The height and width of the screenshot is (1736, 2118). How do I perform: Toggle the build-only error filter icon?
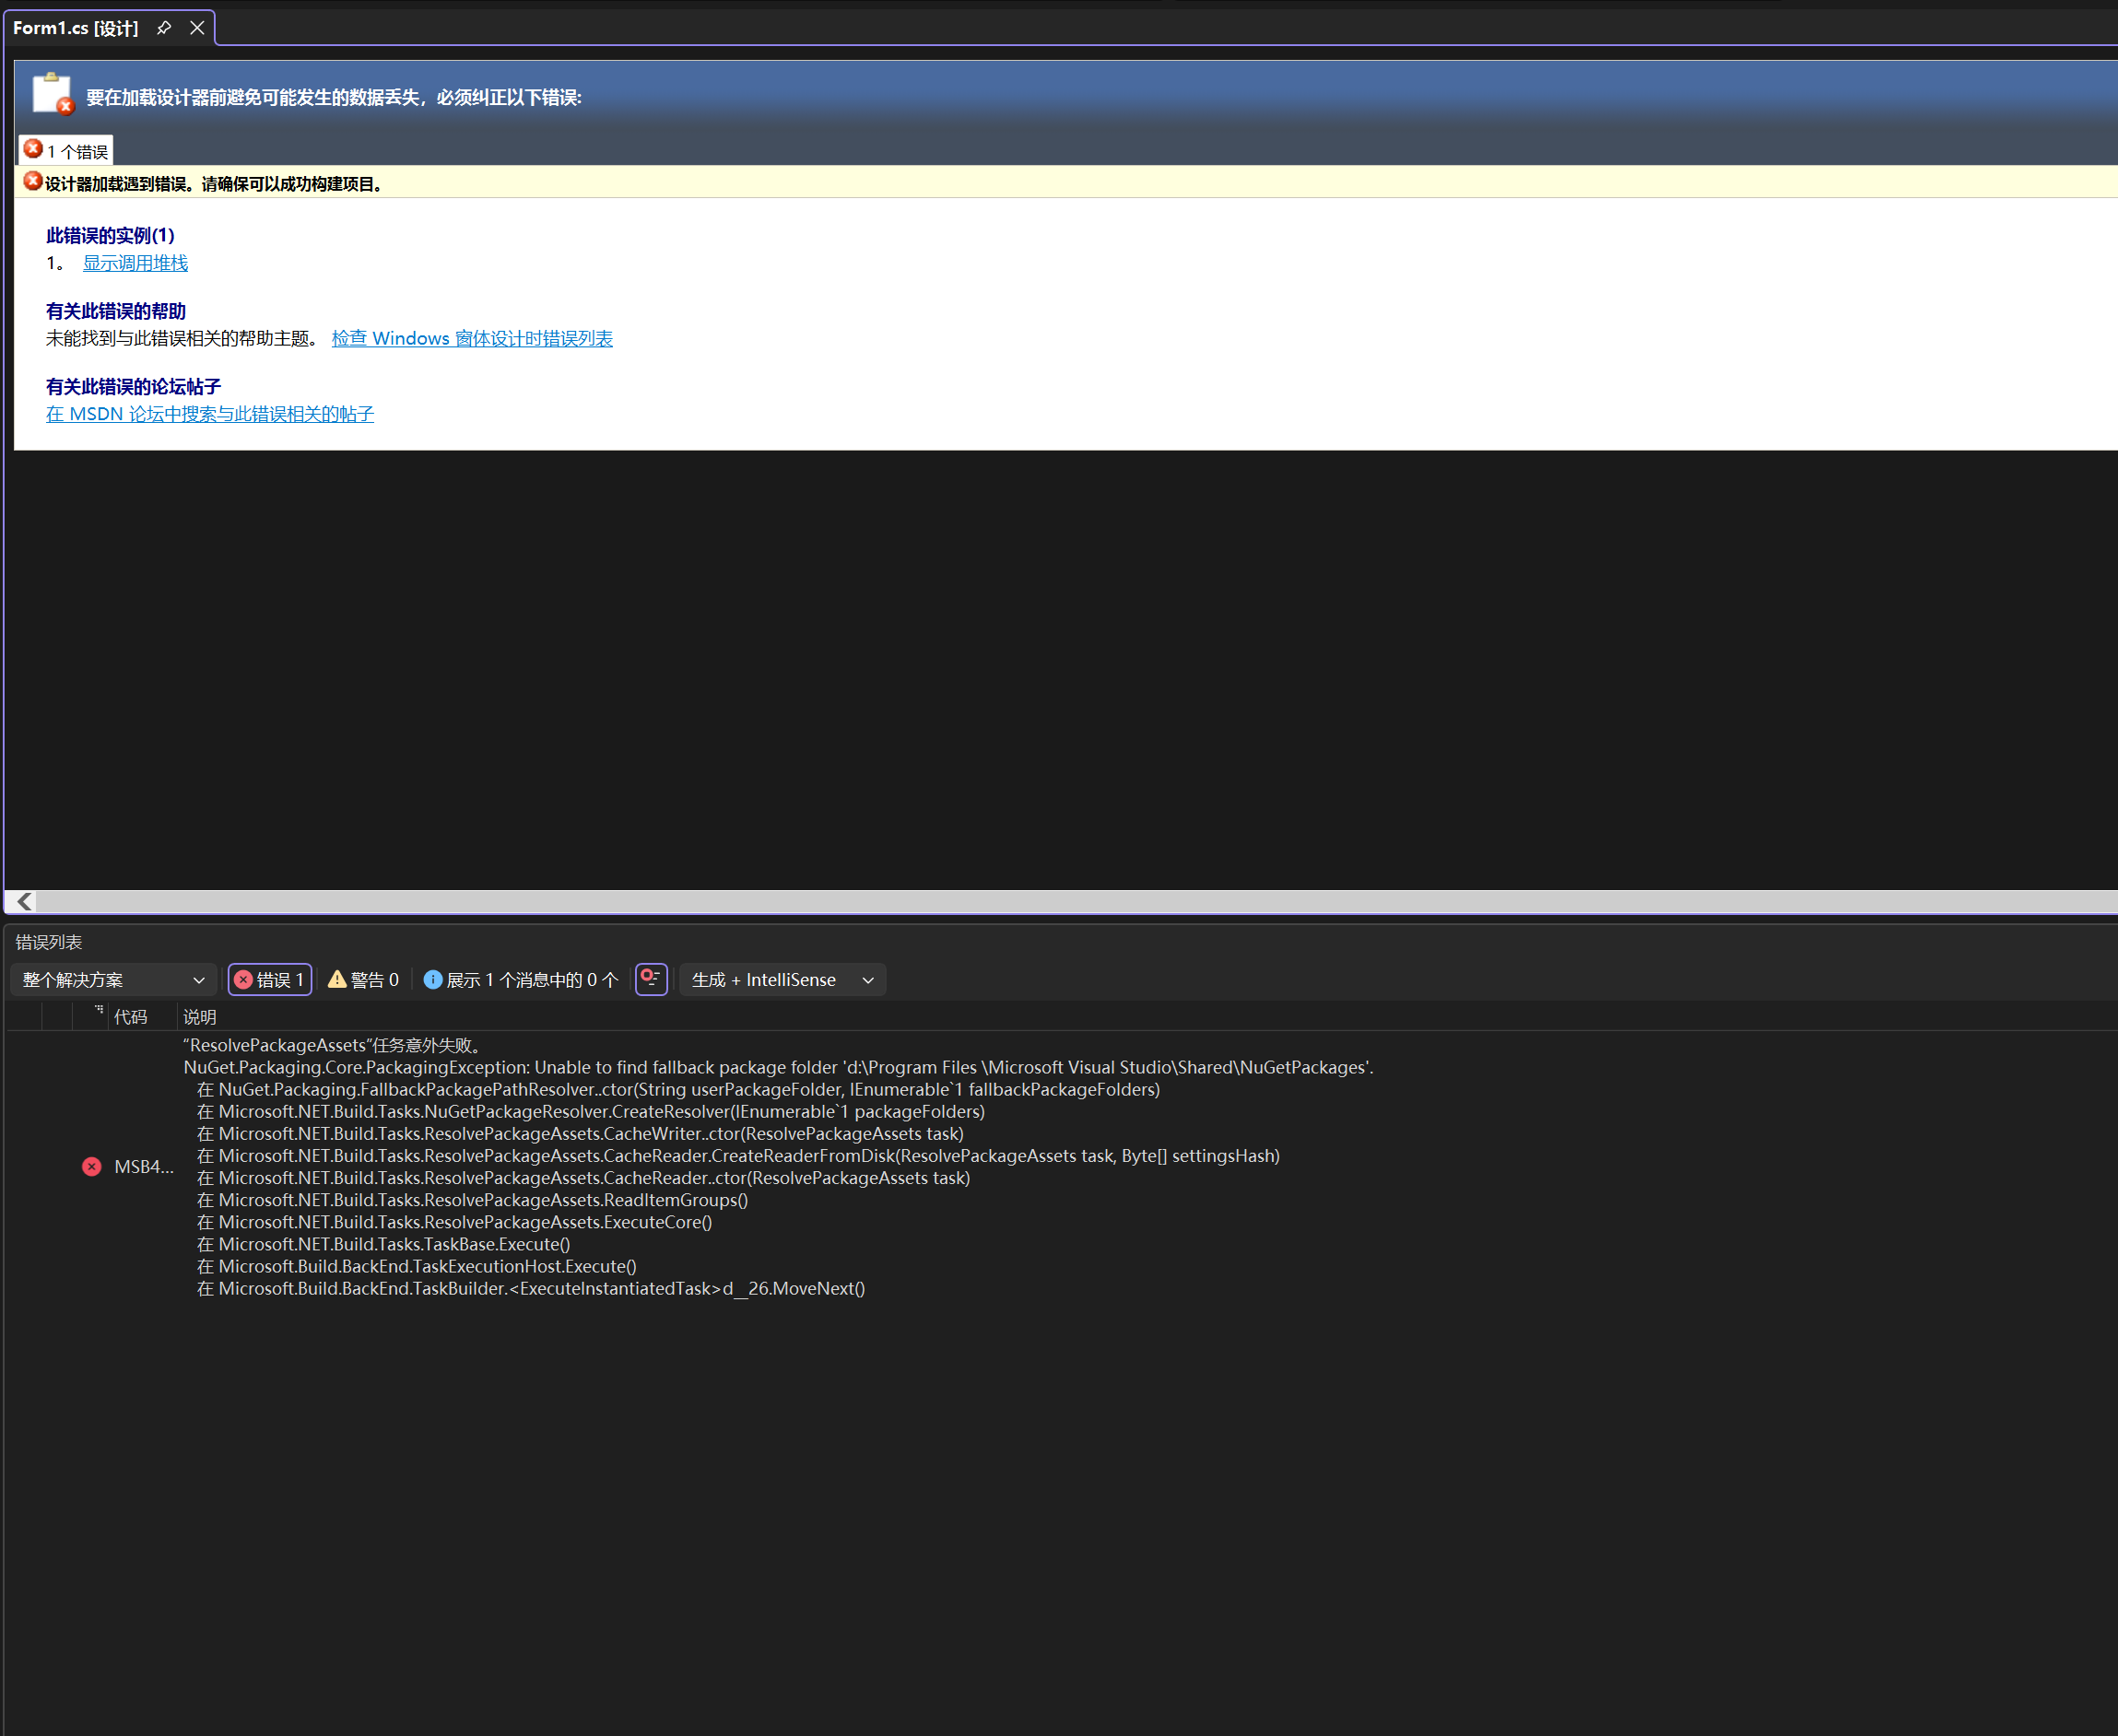(x=651, y=979)
